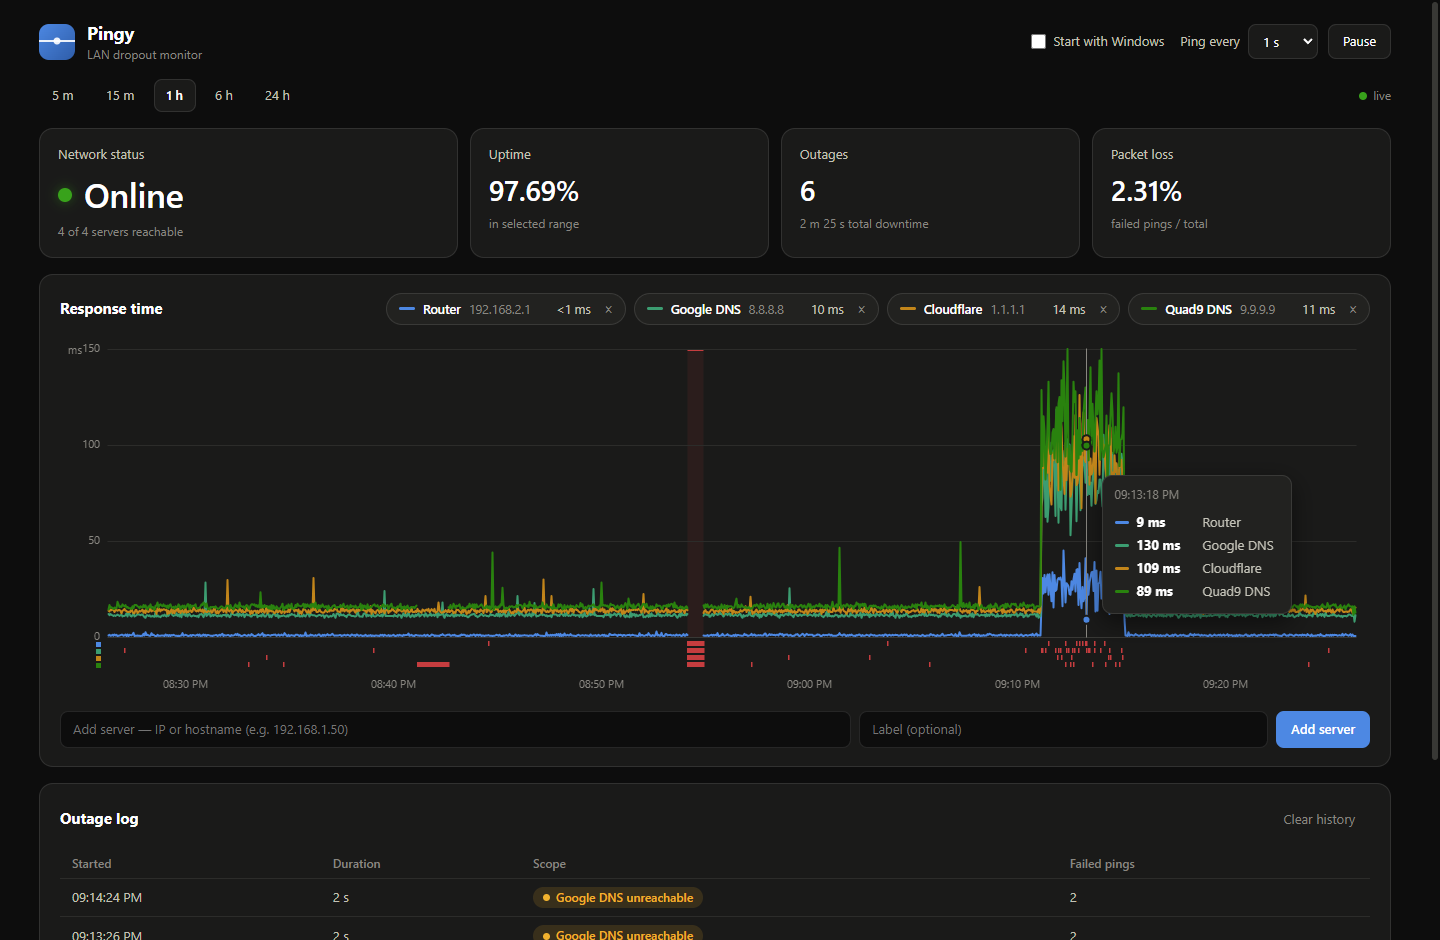Click the green Online status dot
Viewport: 1440px width, 940px height.
click(65, 195)
